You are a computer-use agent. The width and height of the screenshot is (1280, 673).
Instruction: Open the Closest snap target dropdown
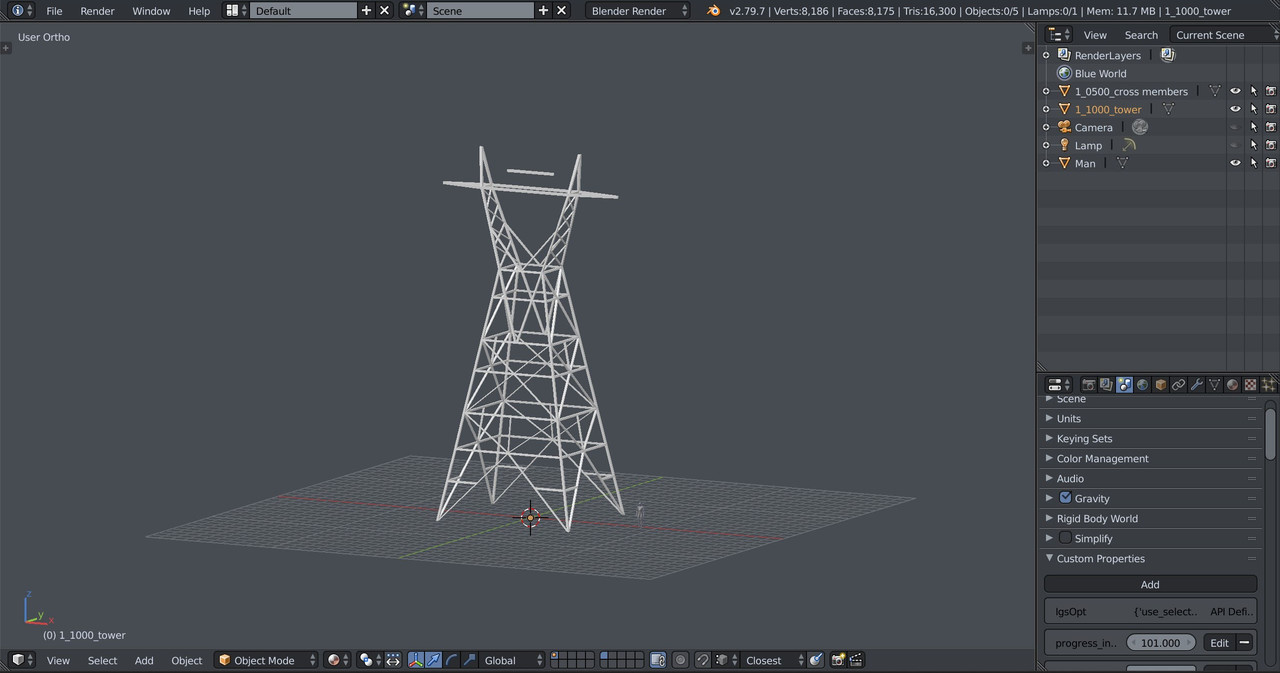[774, 660]
